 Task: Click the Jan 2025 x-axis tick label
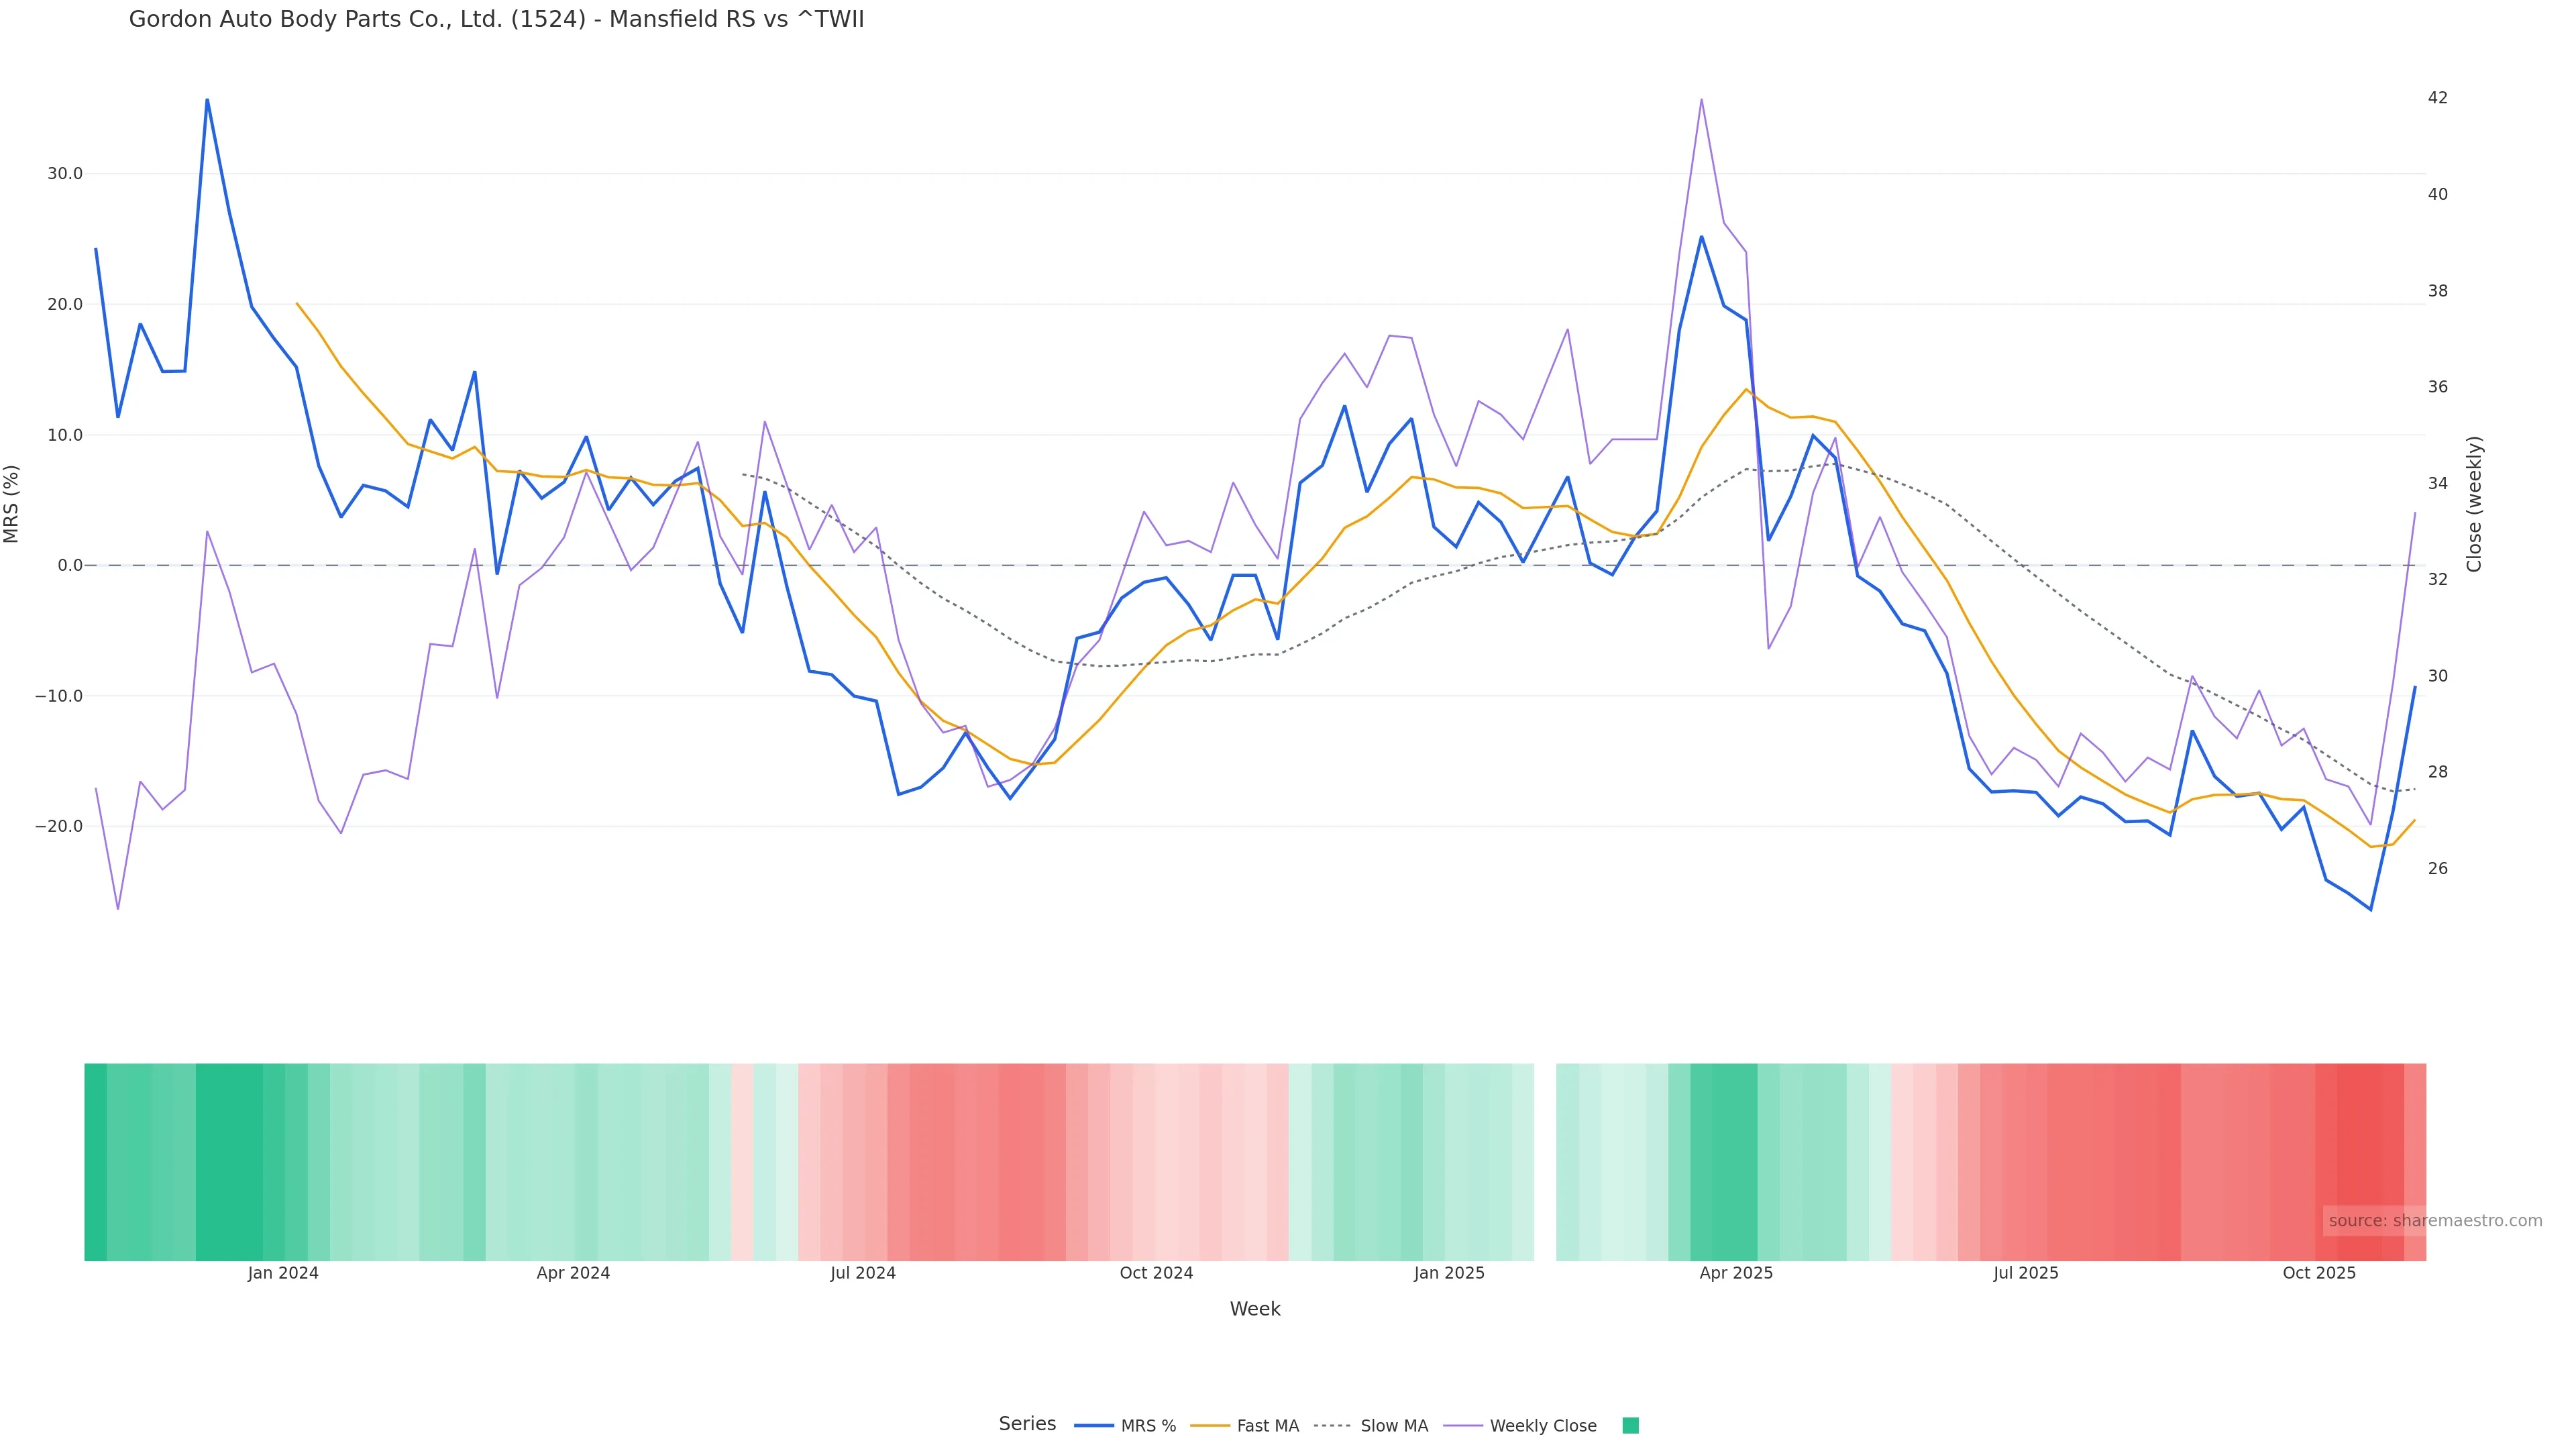(x=1448, y=1273)
